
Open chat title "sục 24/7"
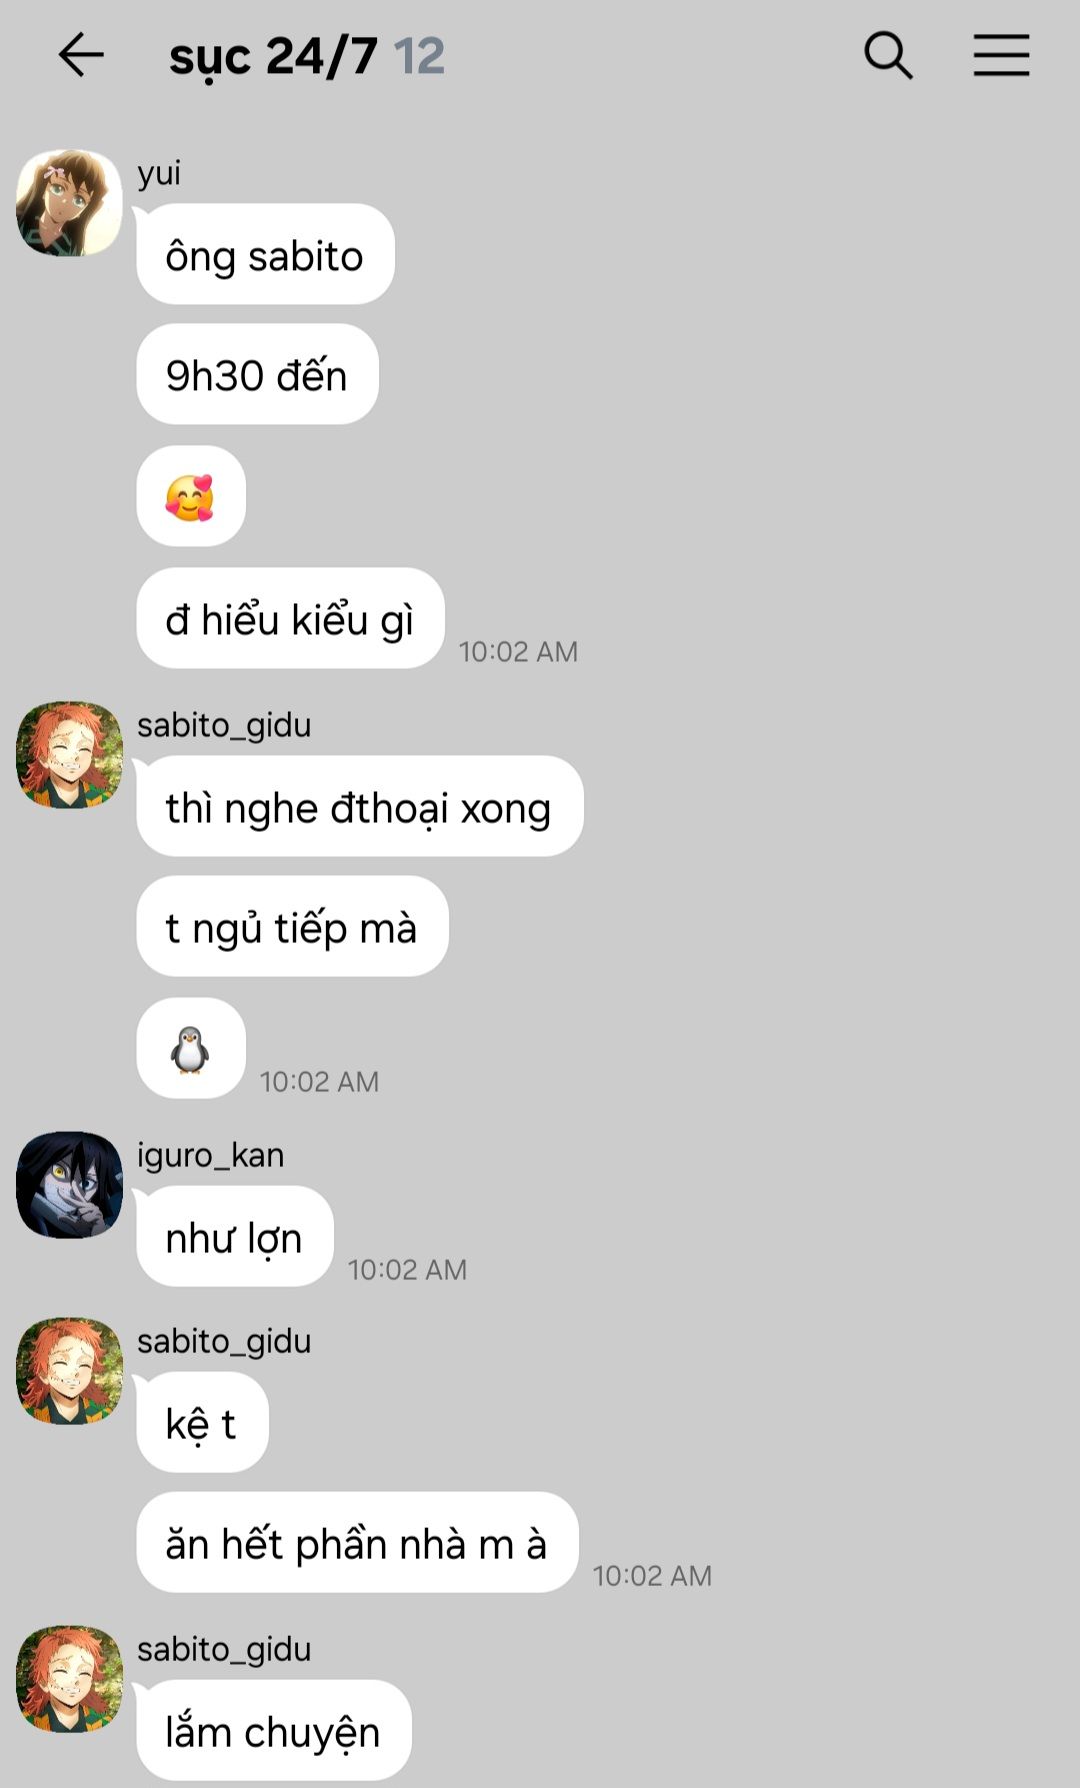[x=273, y=56]
